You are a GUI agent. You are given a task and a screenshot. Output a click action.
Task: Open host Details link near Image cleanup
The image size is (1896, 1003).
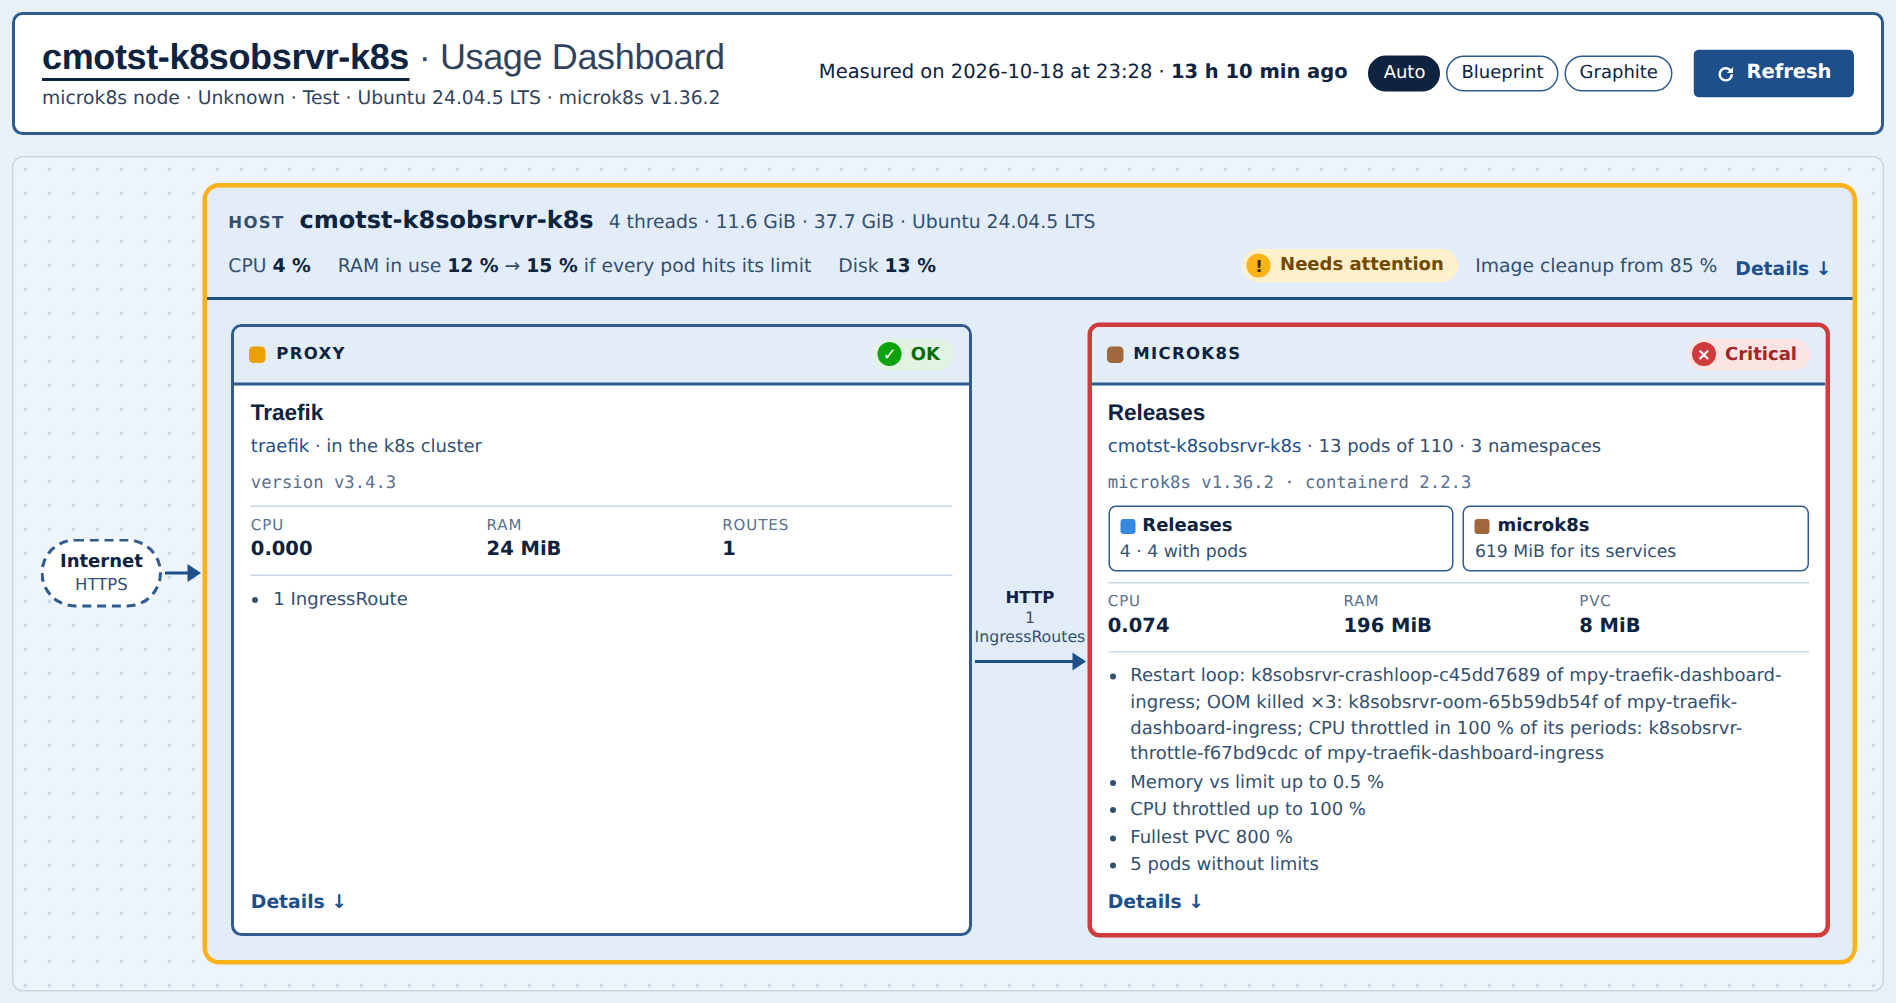(1782, 268)
